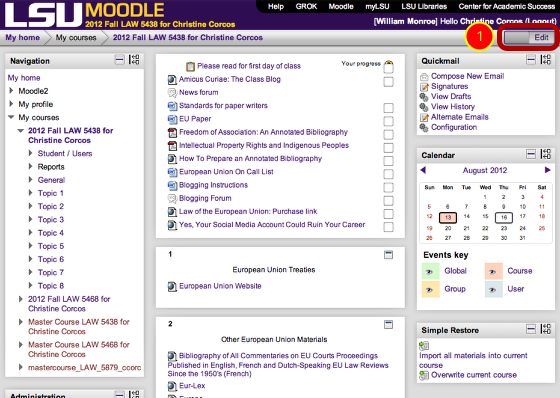This screenshot has width=560, height=398.
Task: Check completion box for Freedom of Association
Action: pos(388,134)
